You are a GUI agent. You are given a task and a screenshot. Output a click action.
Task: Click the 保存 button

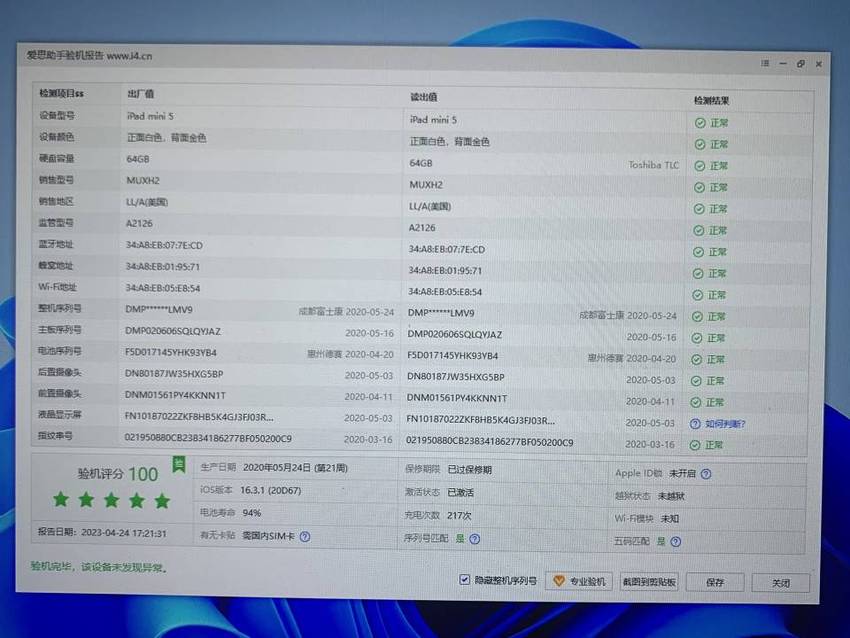pyautogui.click(x=715, y=582)
